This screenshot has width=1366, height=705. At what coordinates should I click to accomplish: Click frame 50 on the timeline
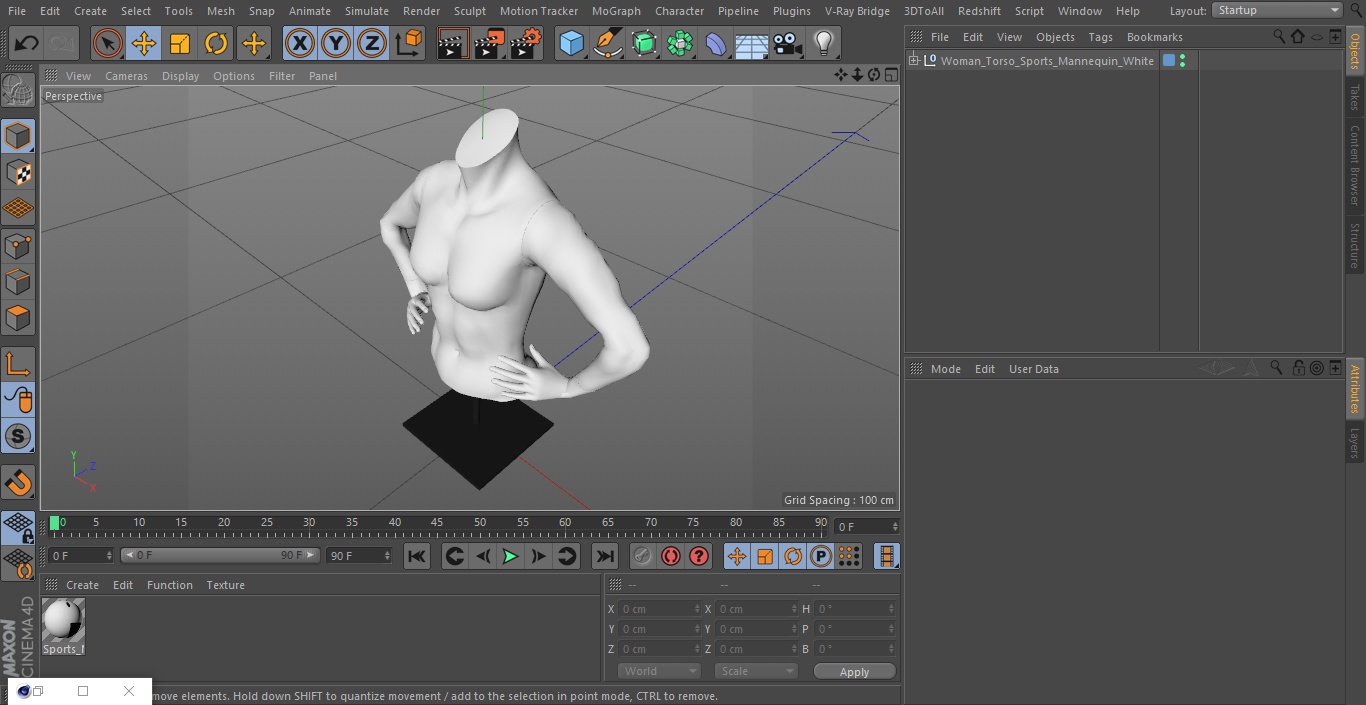480,523
